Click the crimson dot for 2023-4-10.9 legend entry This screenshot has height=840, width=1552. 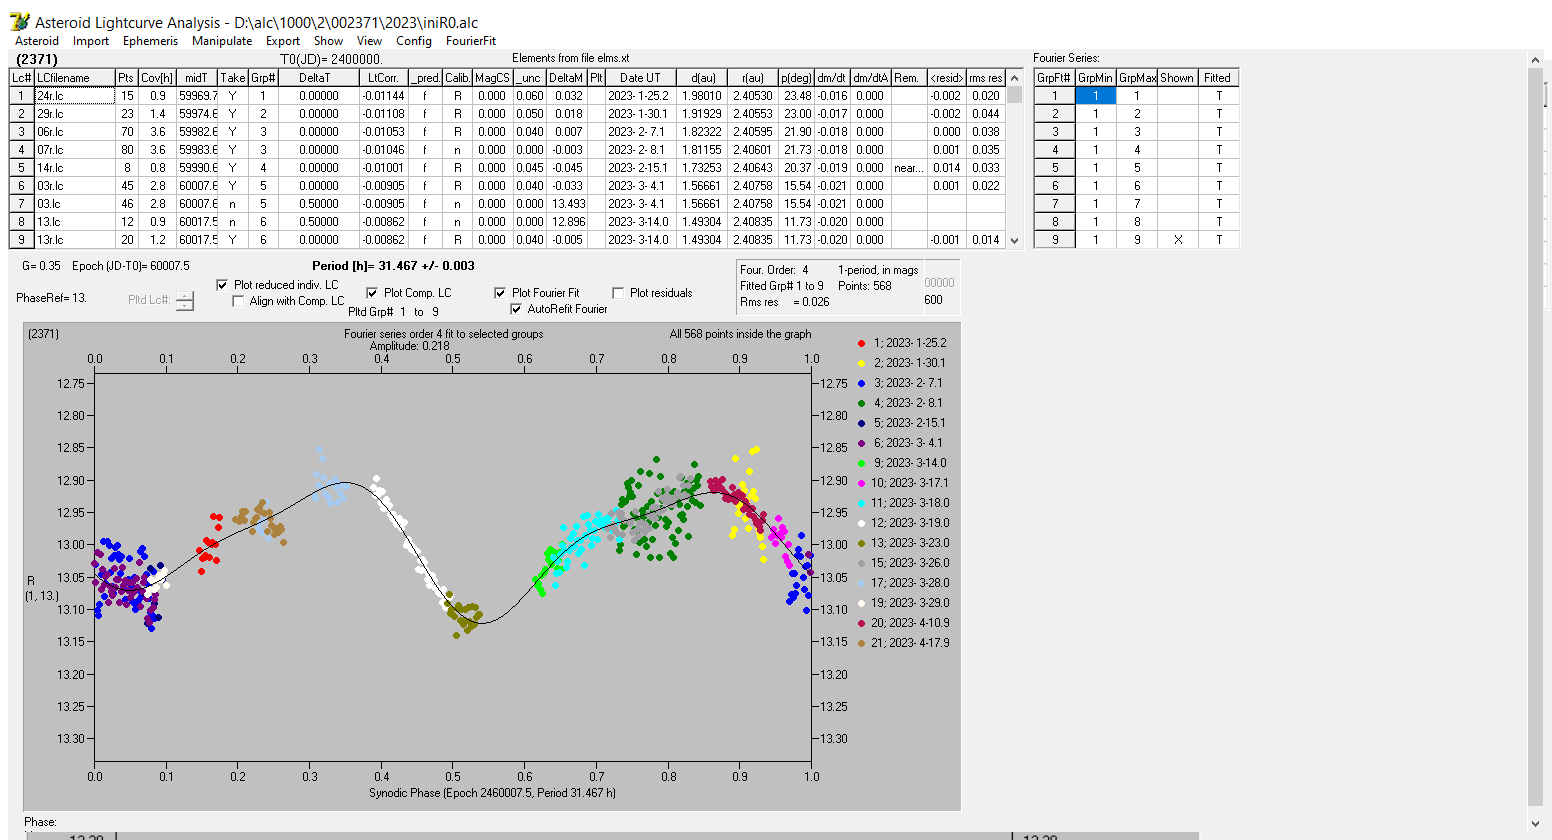(861, 623)
